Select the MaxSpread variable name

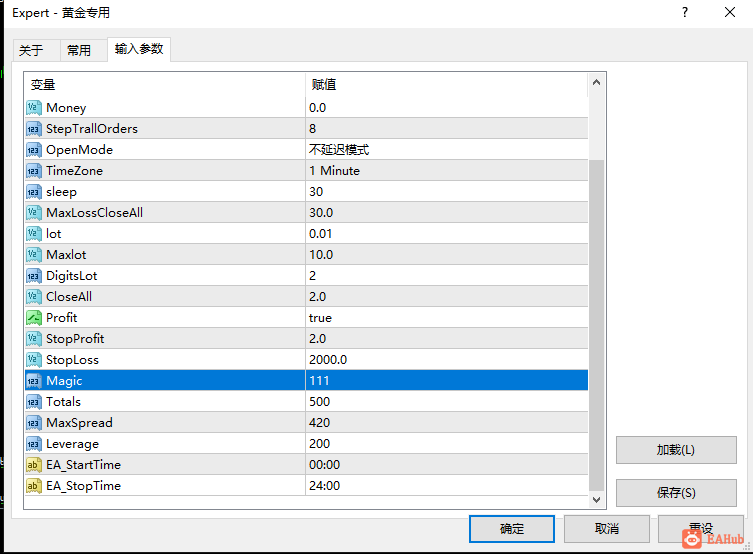coord(79,423)
